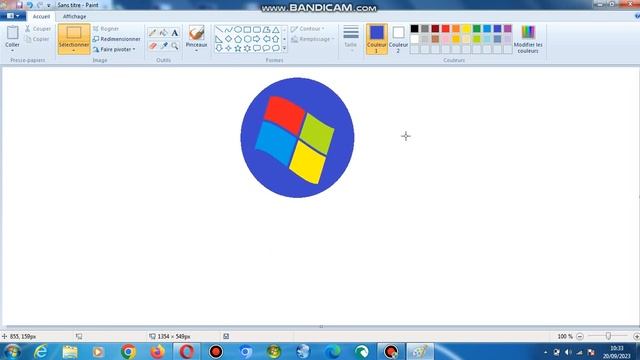Pick the right arrow shape

(257, 39)
